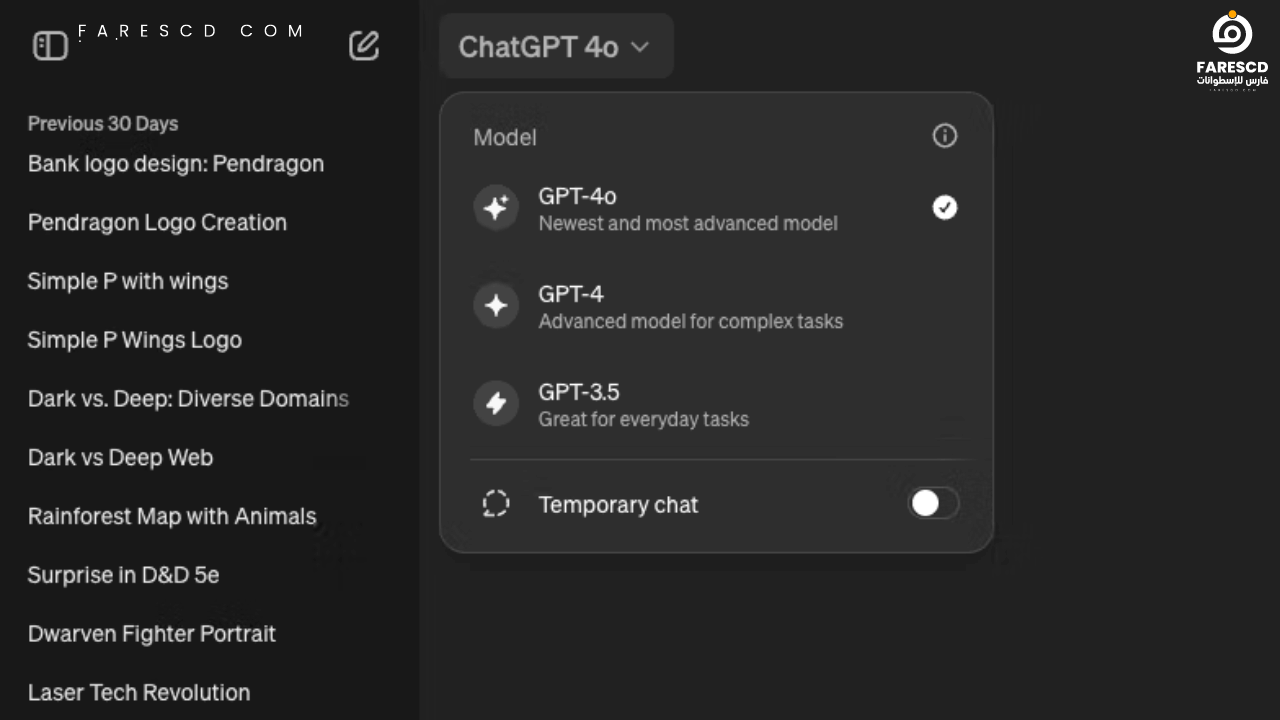
Task: Start a new chat with the pencil icon
Action: pyautogui.click(x=364, y=46)
